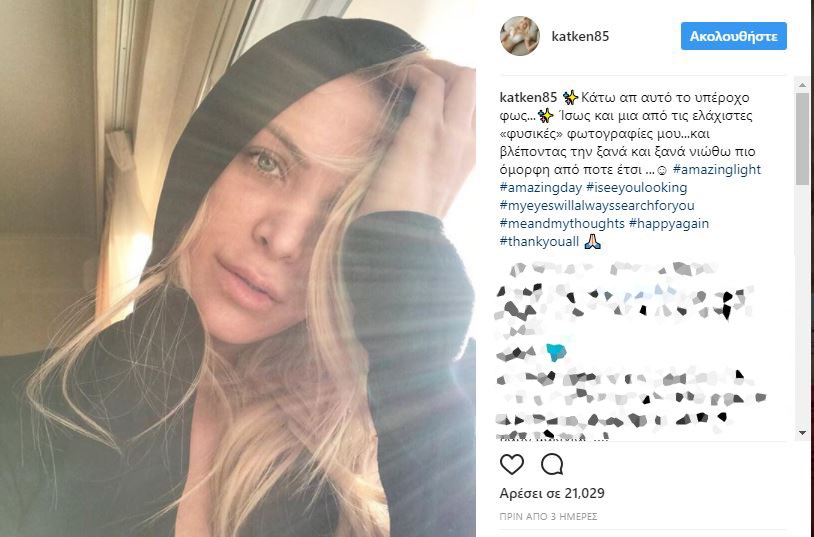Click the heart like icon
Screen dimensions: 814x537
click(x=511, y=464)
